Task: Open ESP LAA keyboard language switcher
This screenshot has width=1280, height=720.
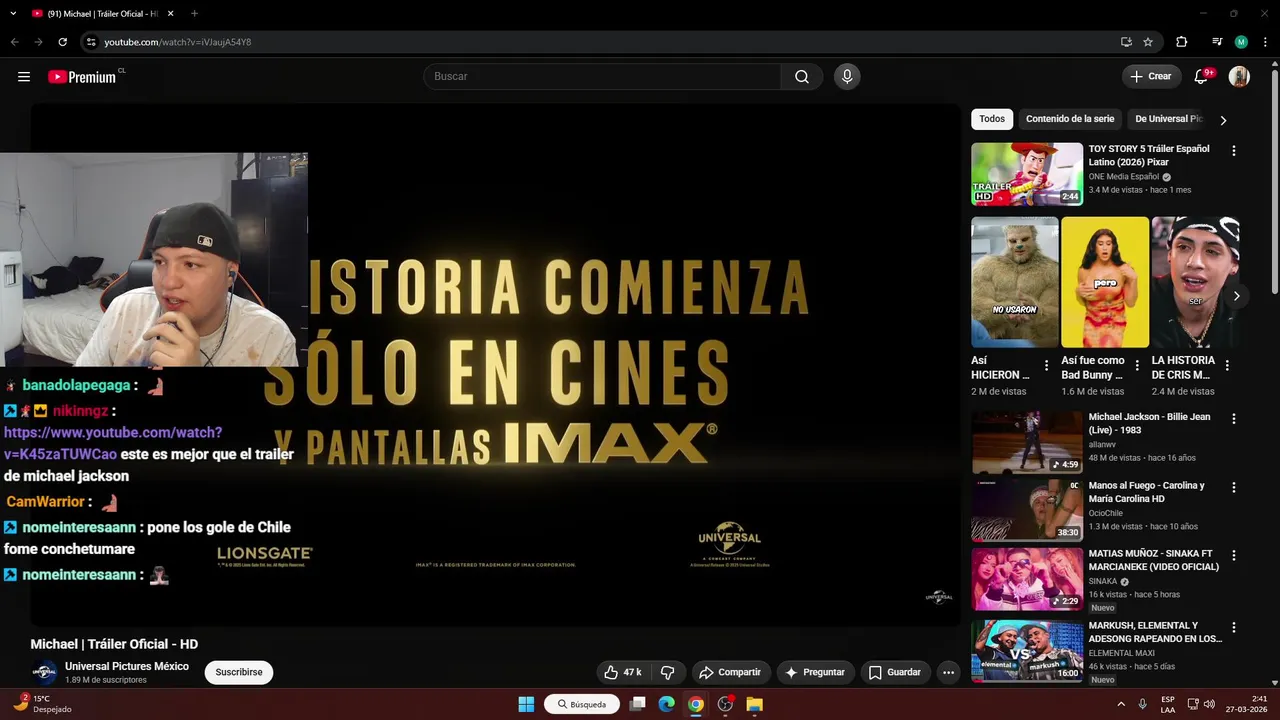Action: pyautogui.click(x=1168, y=704)
